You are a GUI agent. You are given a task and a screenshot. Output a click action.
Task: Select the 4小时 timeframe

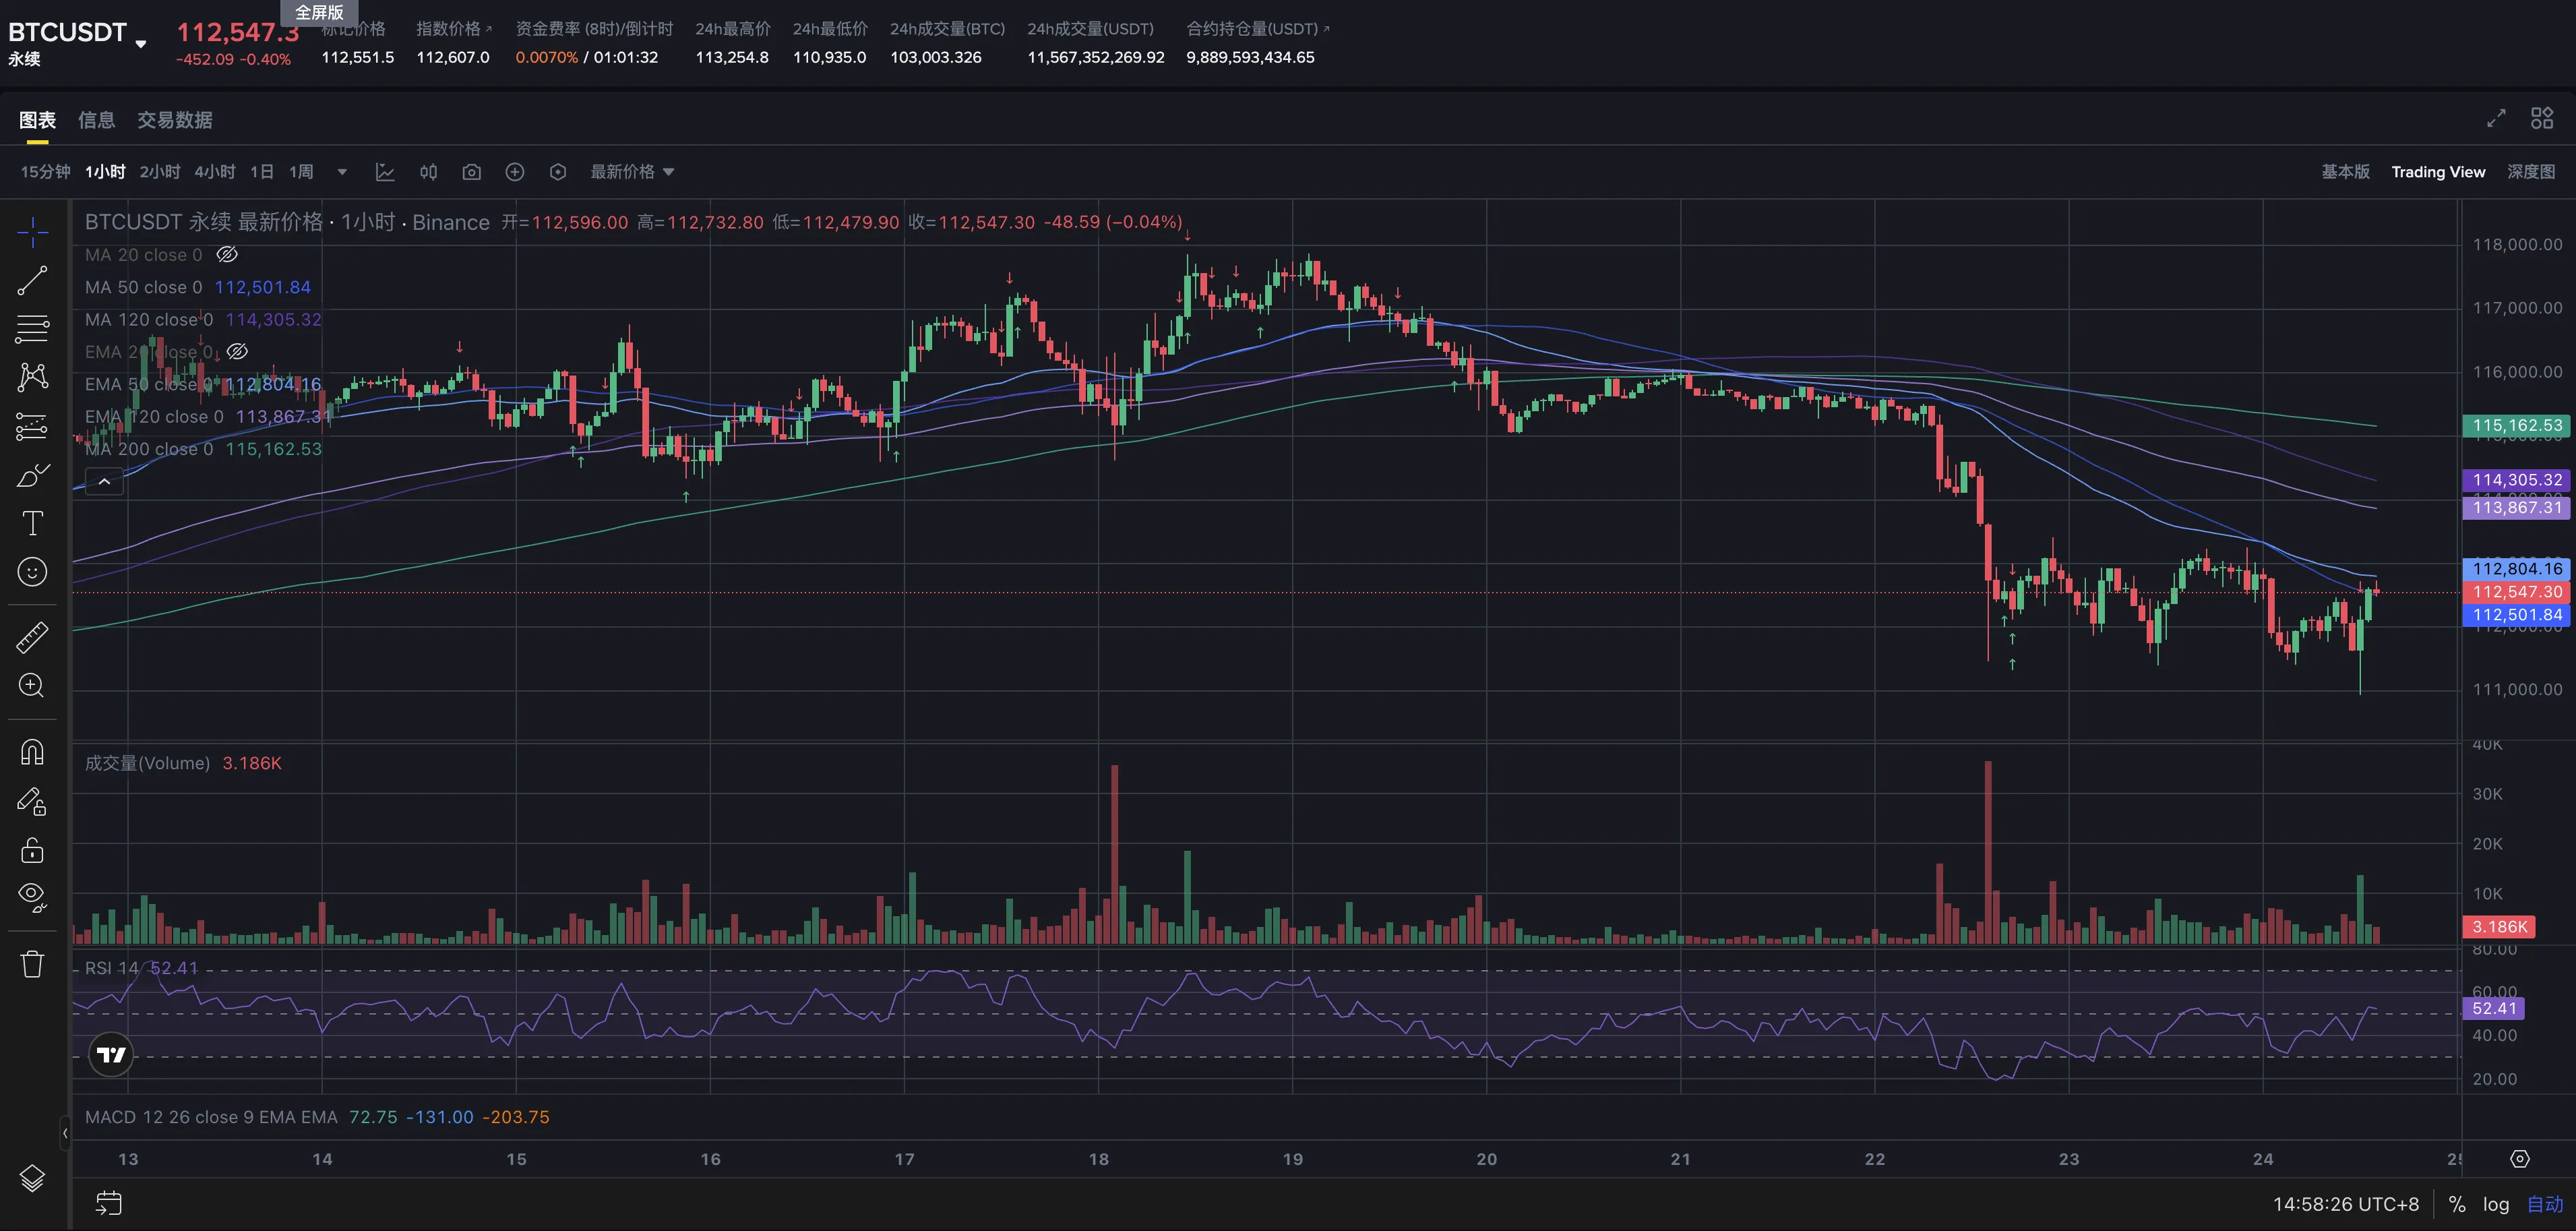[x=214, y=172]
